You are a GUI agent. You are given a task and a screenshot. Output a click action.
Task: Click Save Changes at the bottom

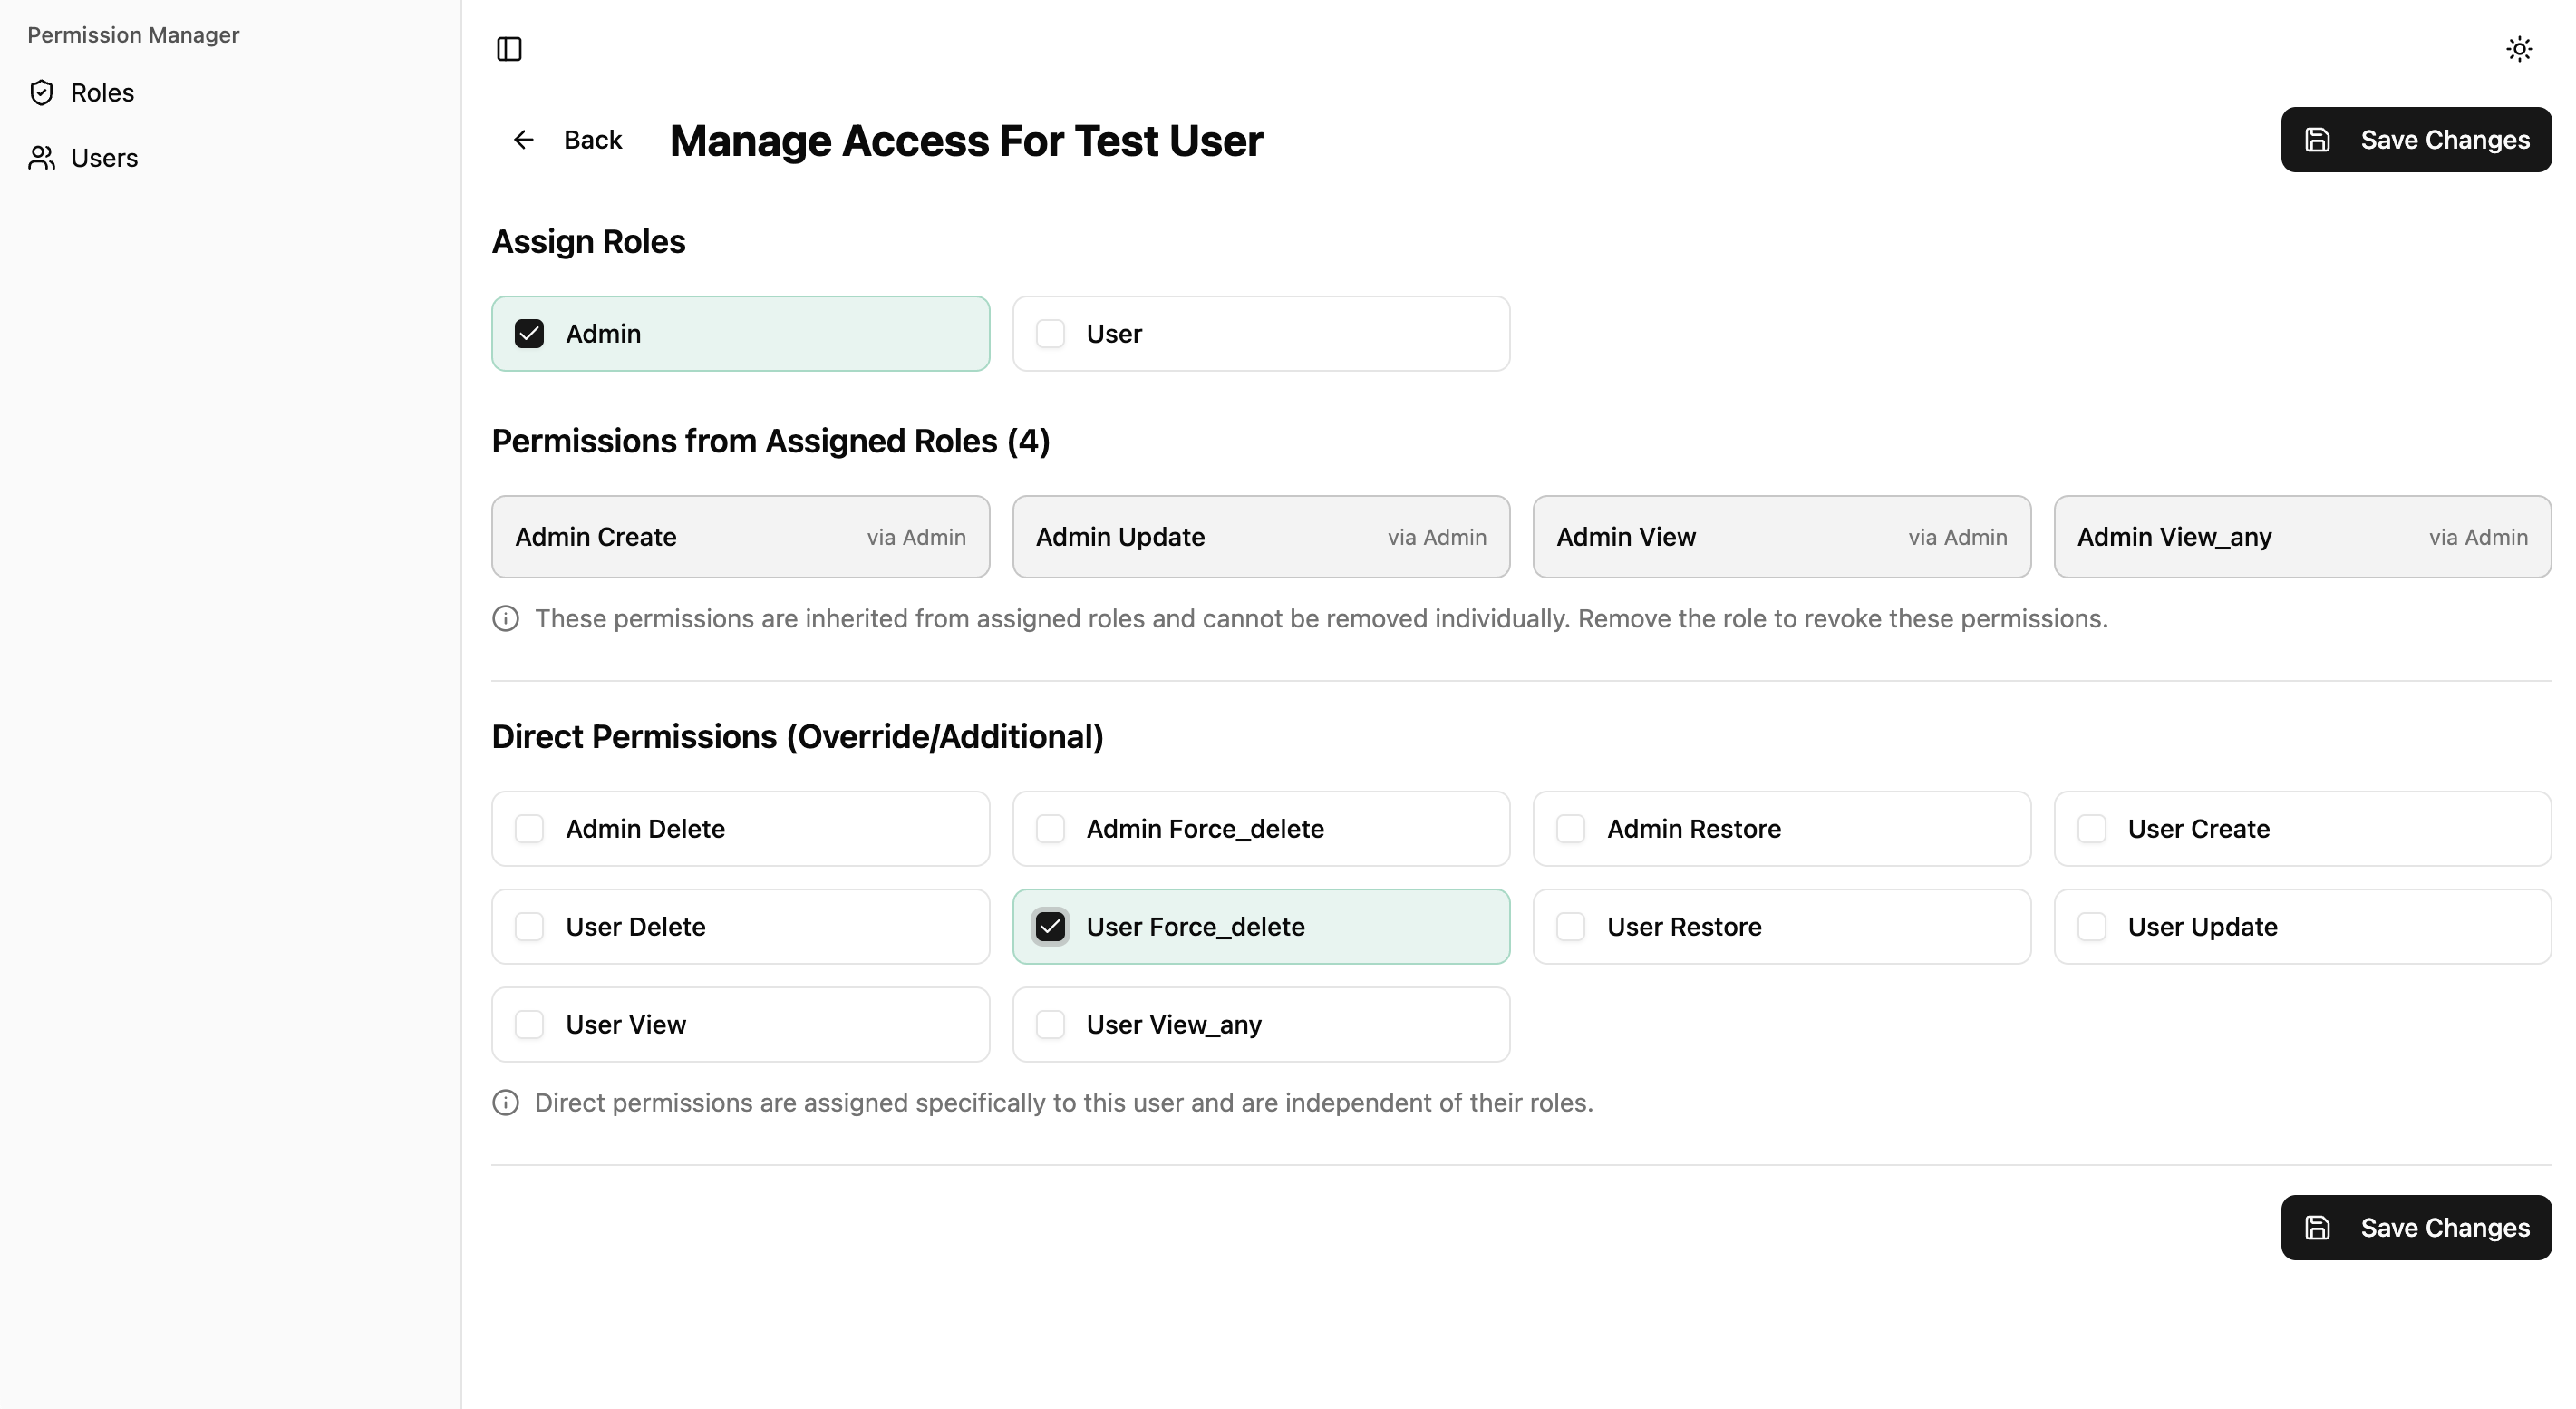(x=2415, y=1227)
